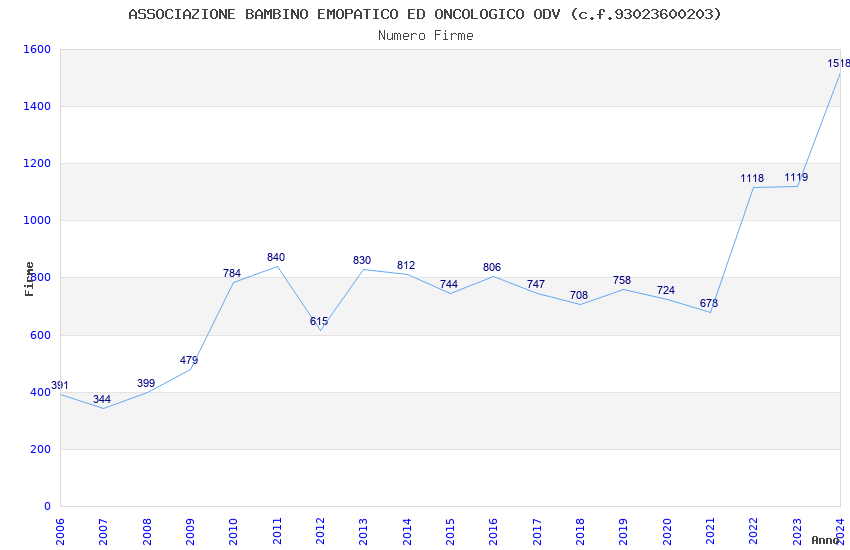Select the x-axis year 2022
The width and height of the screenshot is (850, 550).
[754, 532]
